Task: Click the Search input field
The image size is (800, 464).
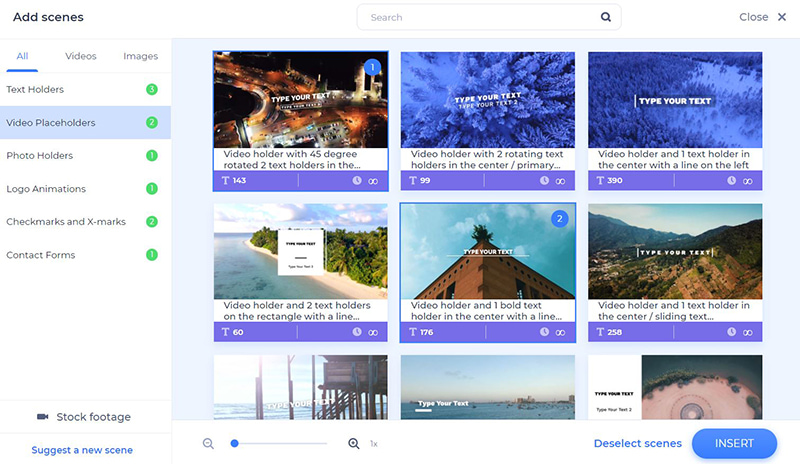Action: pyautogui.click(x=489, y=17)
